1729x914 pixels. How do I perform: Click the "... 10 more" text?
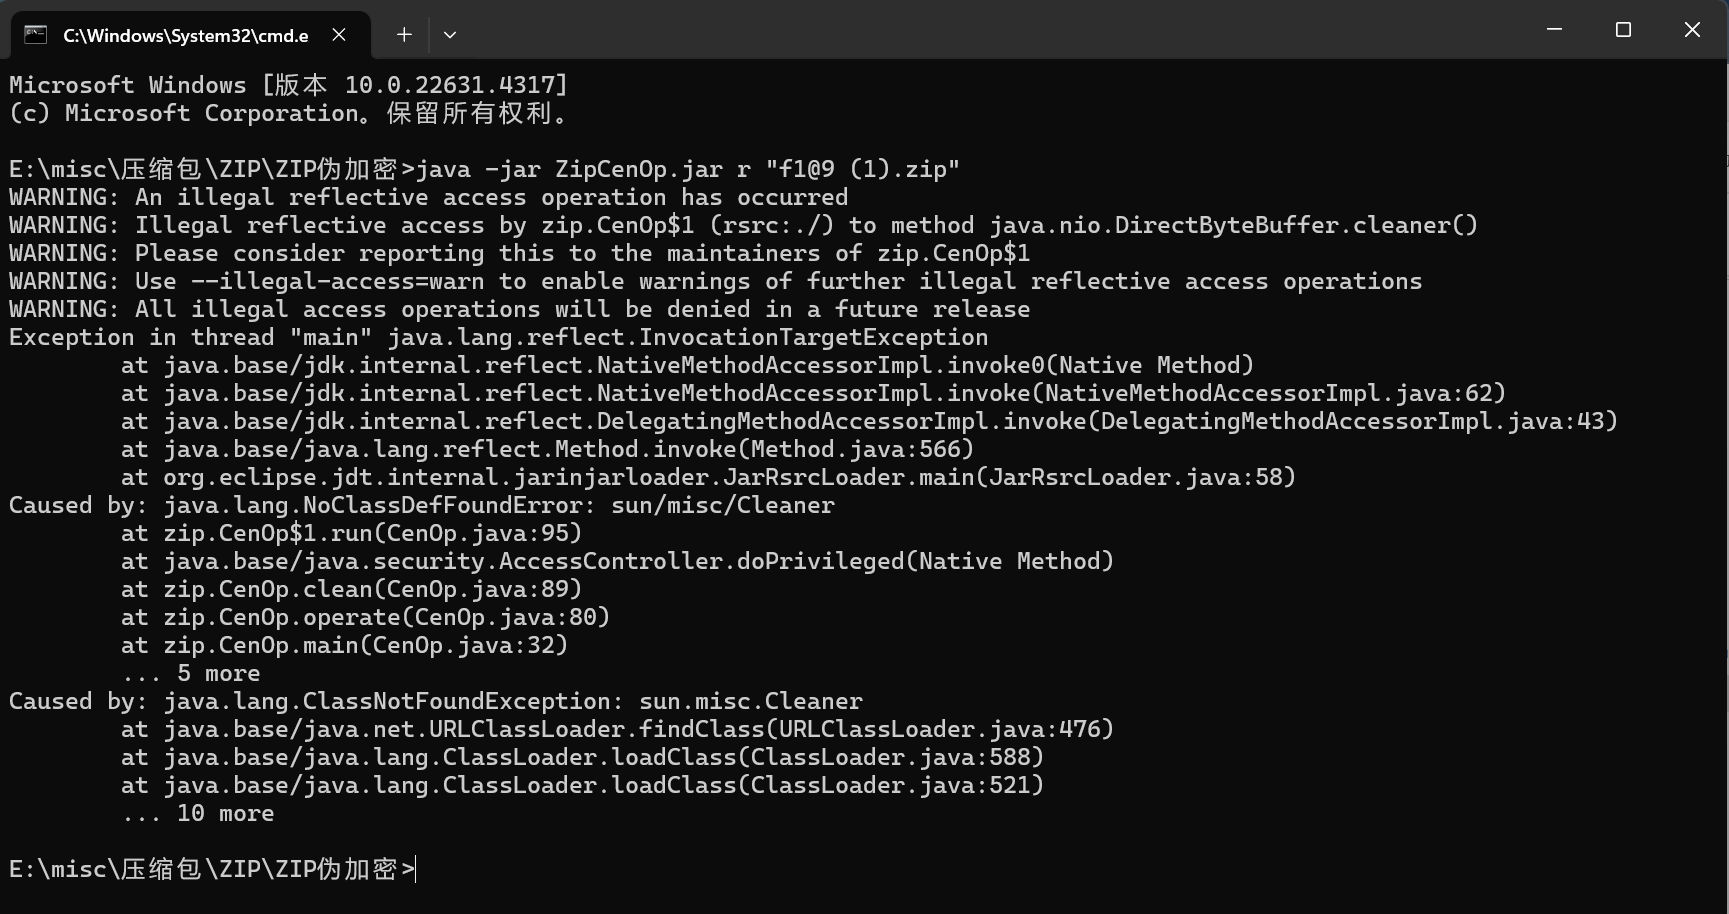coord(197,813)
